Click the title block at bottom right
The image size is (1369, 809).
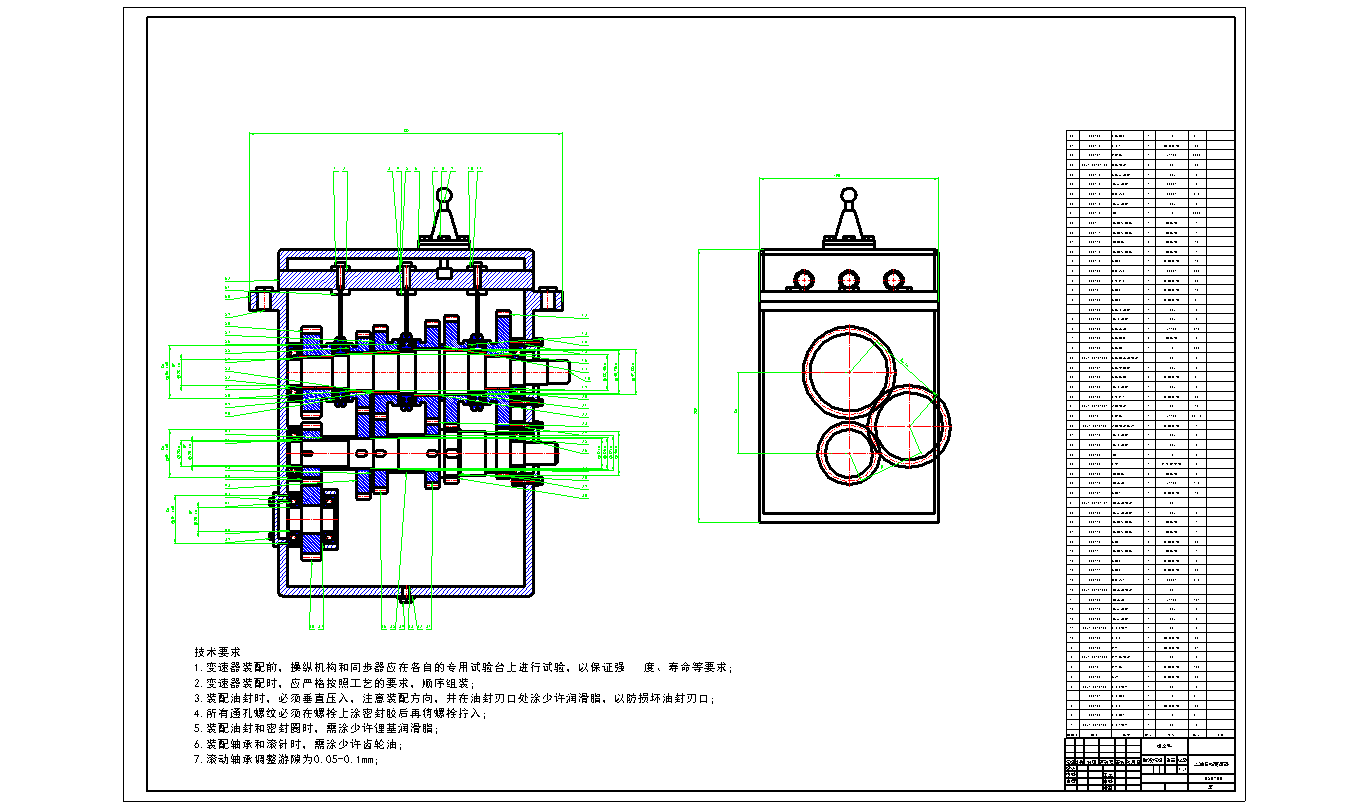coord(1148,764)
